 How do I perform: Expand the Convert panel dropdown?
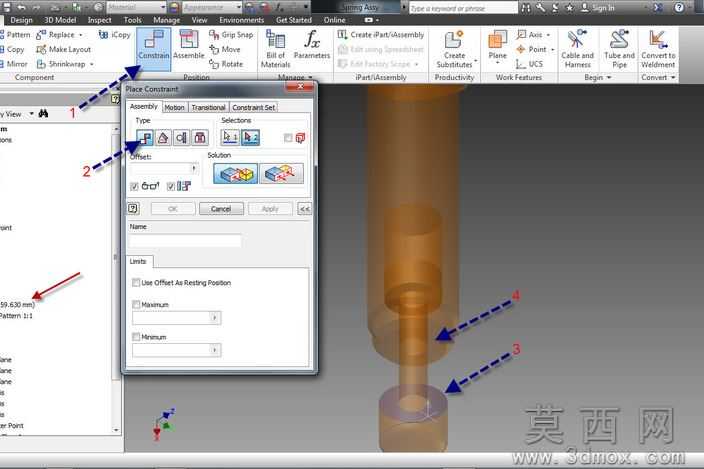point(673,78)
